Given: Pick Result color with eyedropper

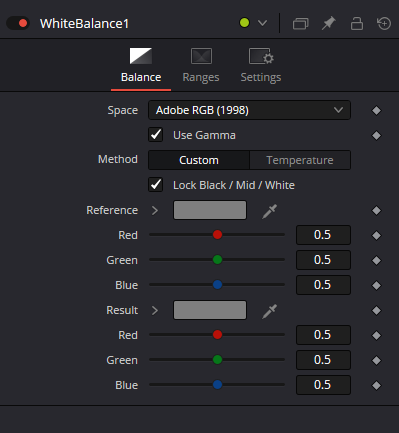Looking at the screenshot, I should tap(269, 311).
